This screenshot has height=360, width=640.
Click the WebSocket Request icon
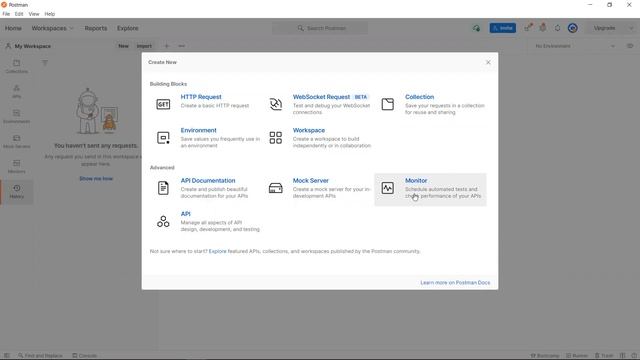tap(276, 104)
